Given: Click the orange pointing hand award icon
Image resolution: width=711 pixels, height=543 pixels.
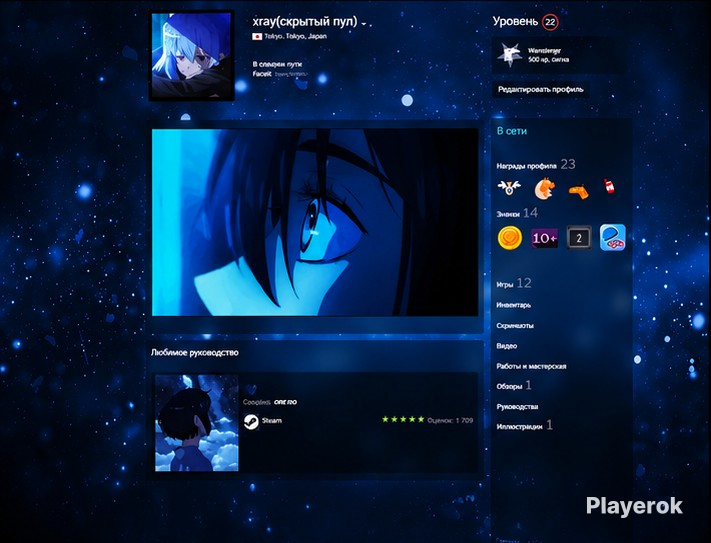Looking at the screenshot, I should [x=579, y=190].
